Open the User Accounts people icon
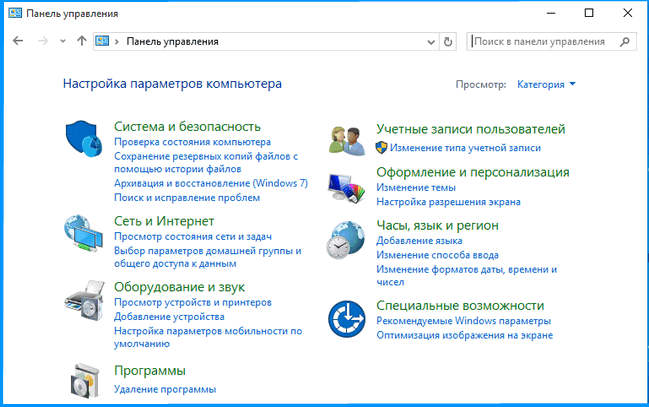This screenshot has width=649, height=407. 347,141
